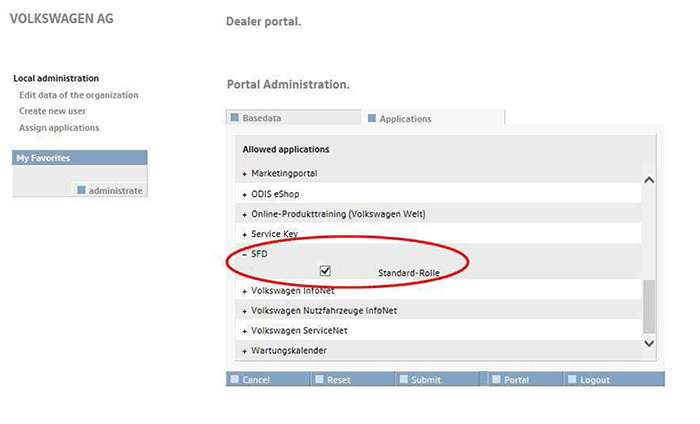Click the square icon beside Cancel

point(234,380)
